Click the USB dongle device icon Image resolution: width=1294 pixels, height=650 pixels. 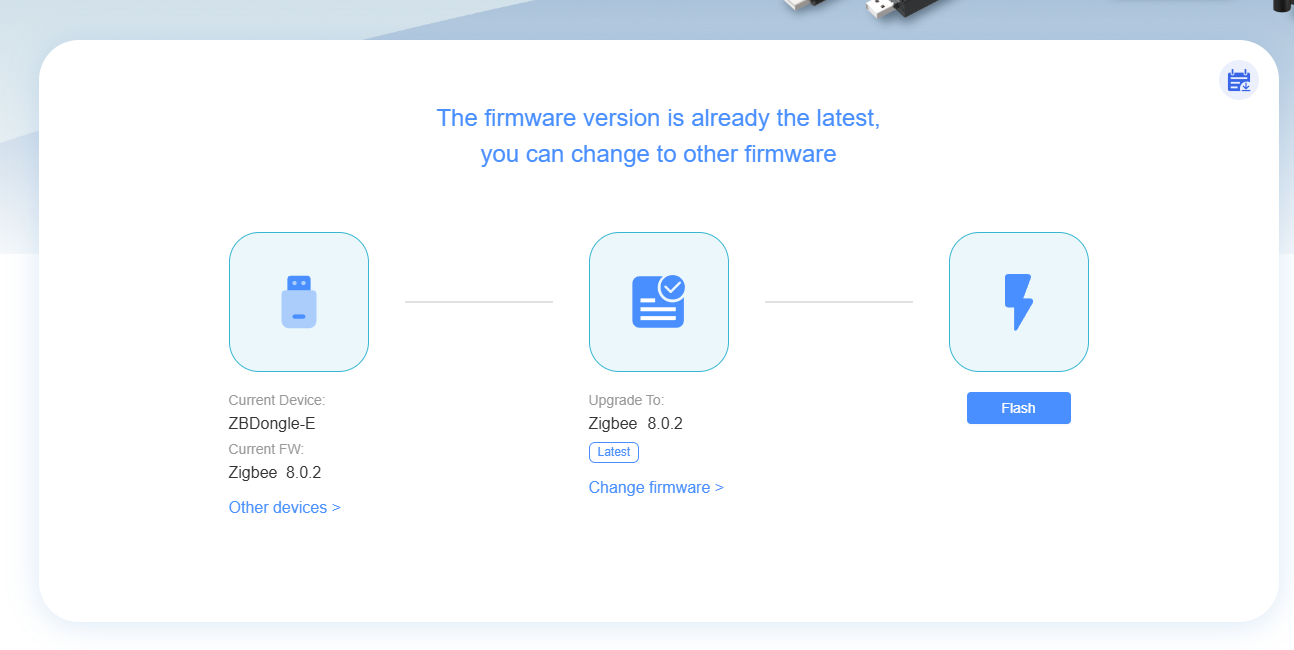click(x=299, y=302)
